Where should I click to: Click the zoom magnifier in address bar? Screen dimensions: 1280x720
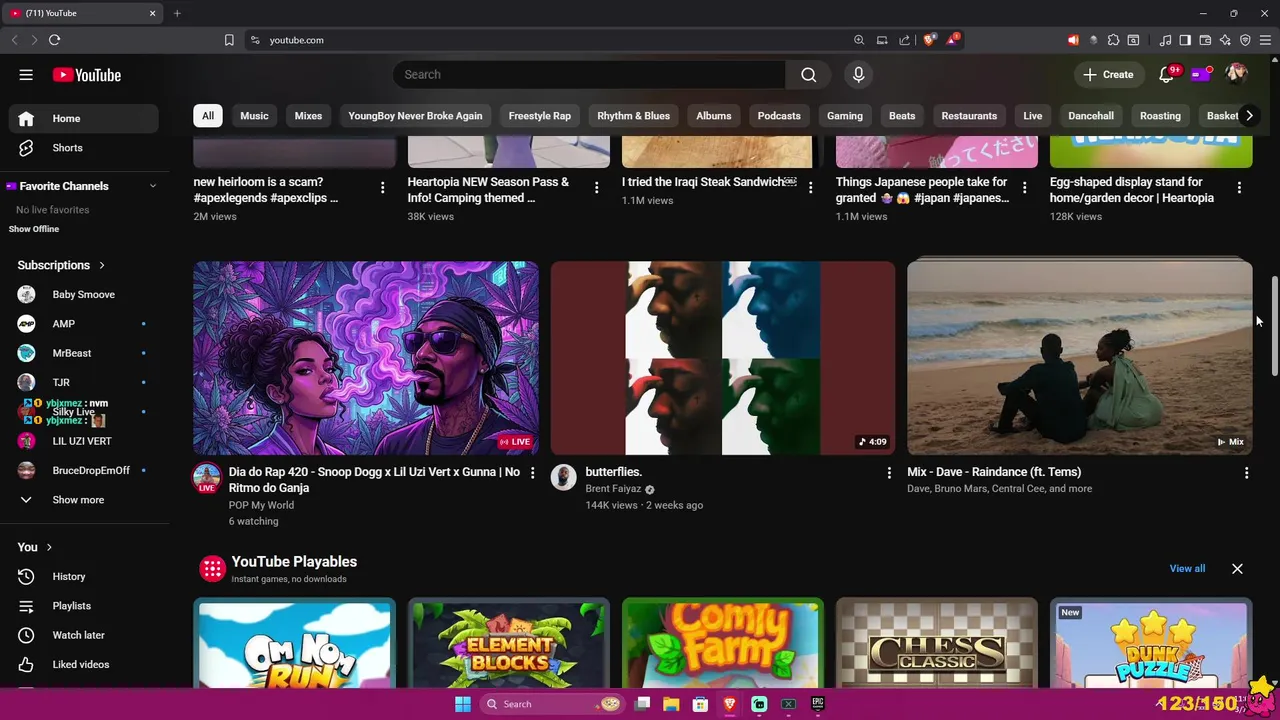coord(859,40)
